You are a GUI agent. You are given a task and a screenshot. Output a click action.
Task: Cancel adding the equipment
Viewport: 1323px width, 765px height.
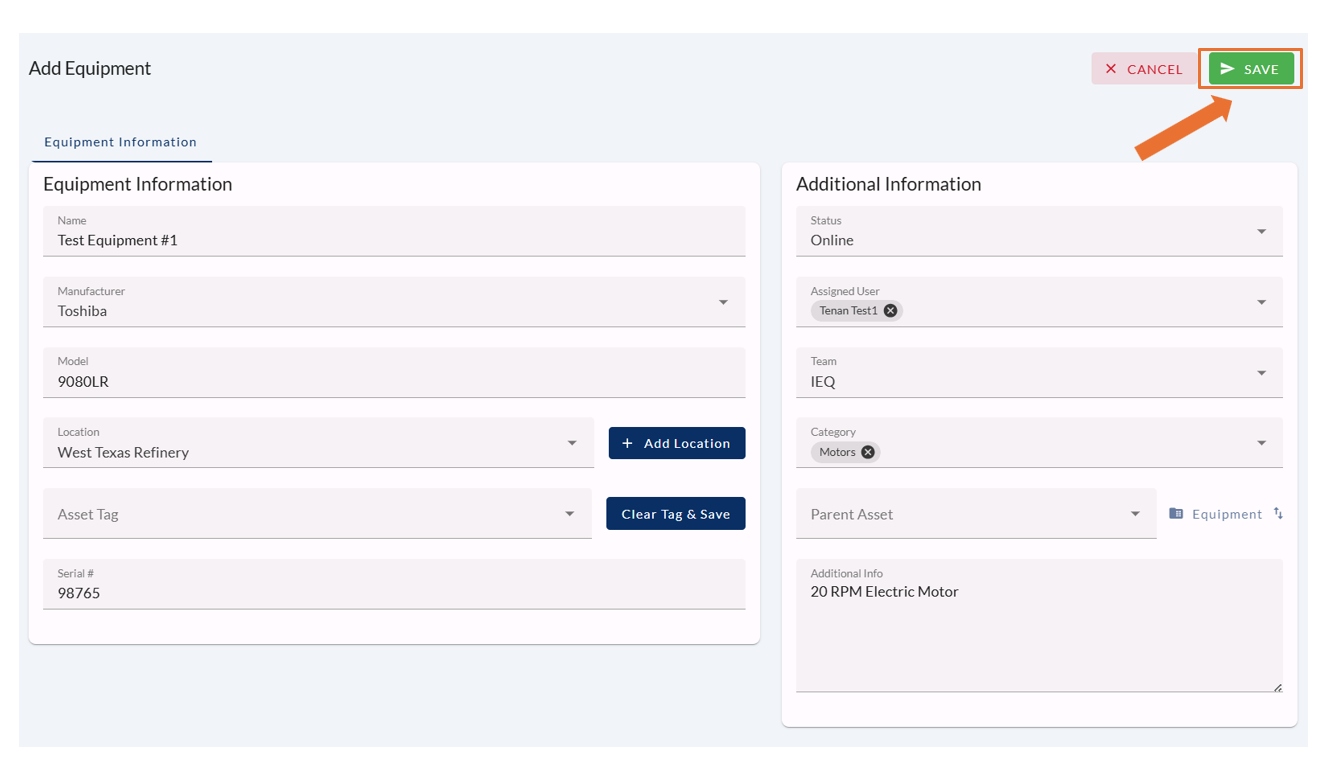pyautogui.click(x=1143, y=69)
